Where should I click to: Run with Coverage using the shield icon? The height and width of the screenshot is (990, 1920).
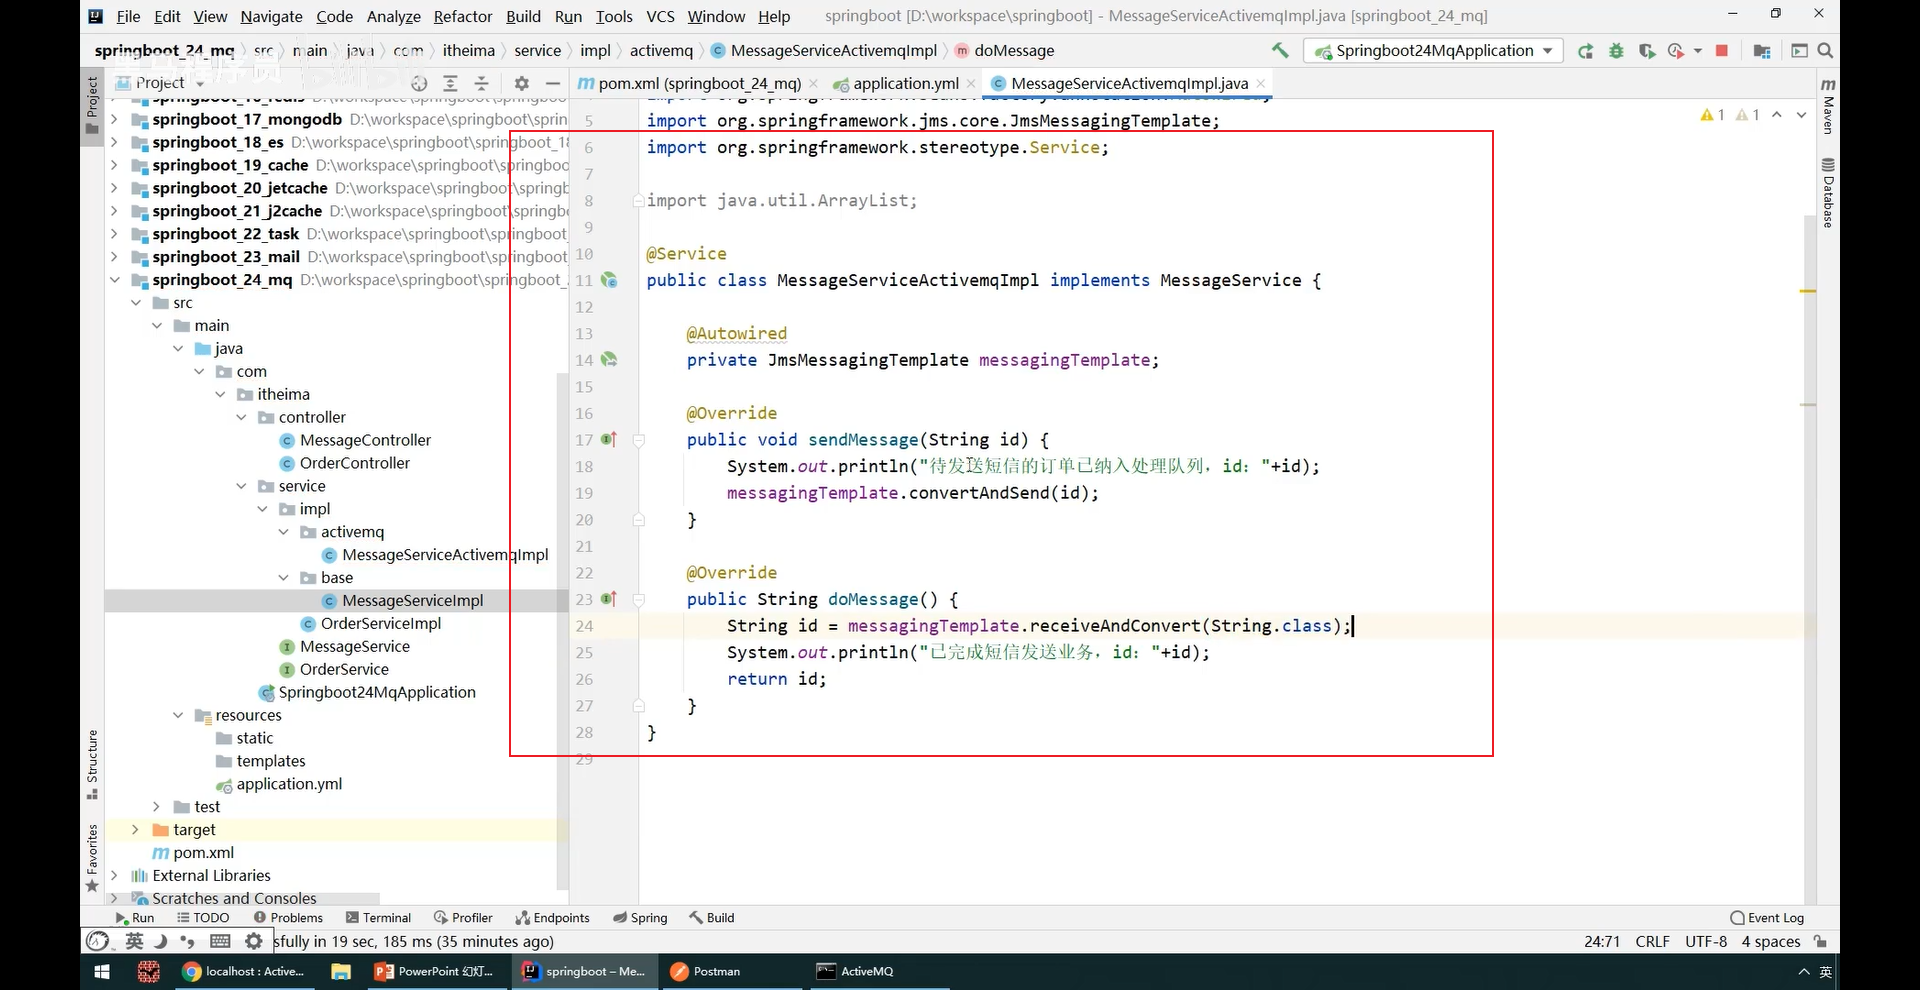click(1646, 51)
